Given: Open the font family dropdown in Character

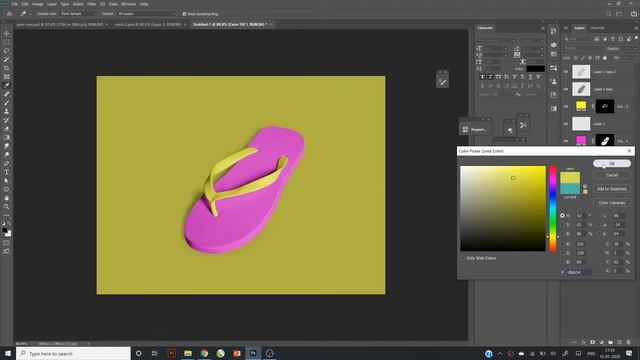Looking at the screenshot, I should point(496,41).
